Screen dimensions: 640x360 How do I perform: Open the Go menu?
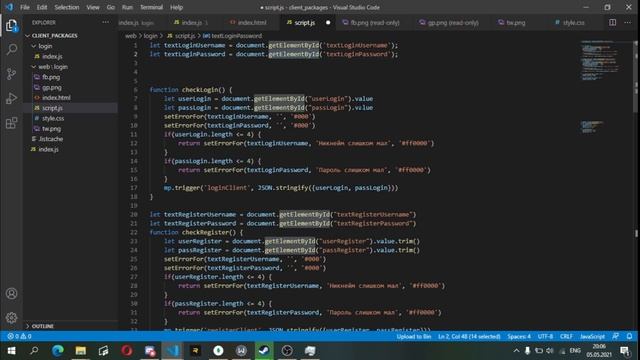111,7
